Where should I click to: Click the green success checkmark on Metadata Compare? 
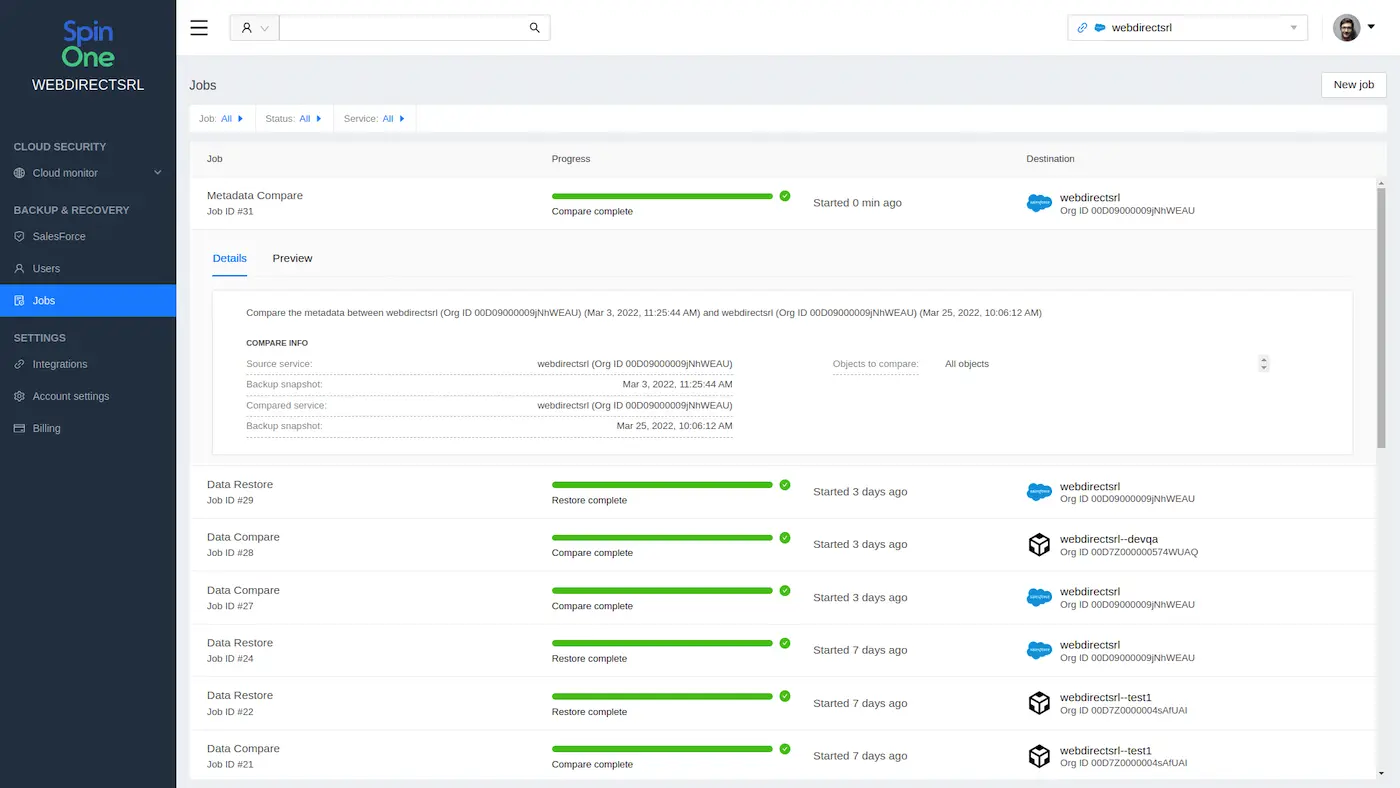784,196
